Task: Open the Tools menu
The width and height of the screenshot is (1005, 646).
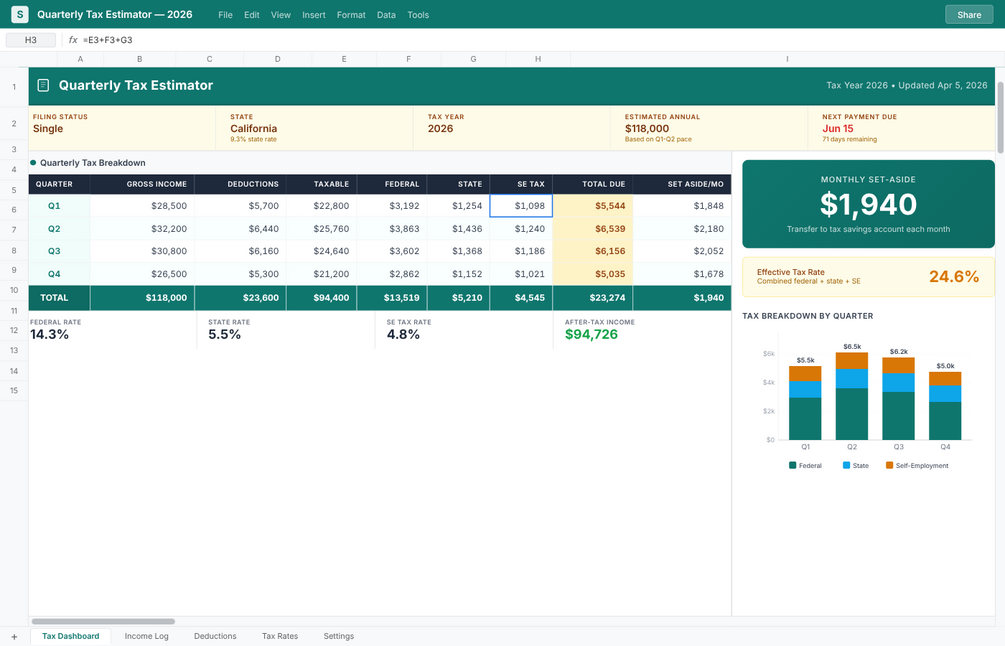Action: coord(418,15)
